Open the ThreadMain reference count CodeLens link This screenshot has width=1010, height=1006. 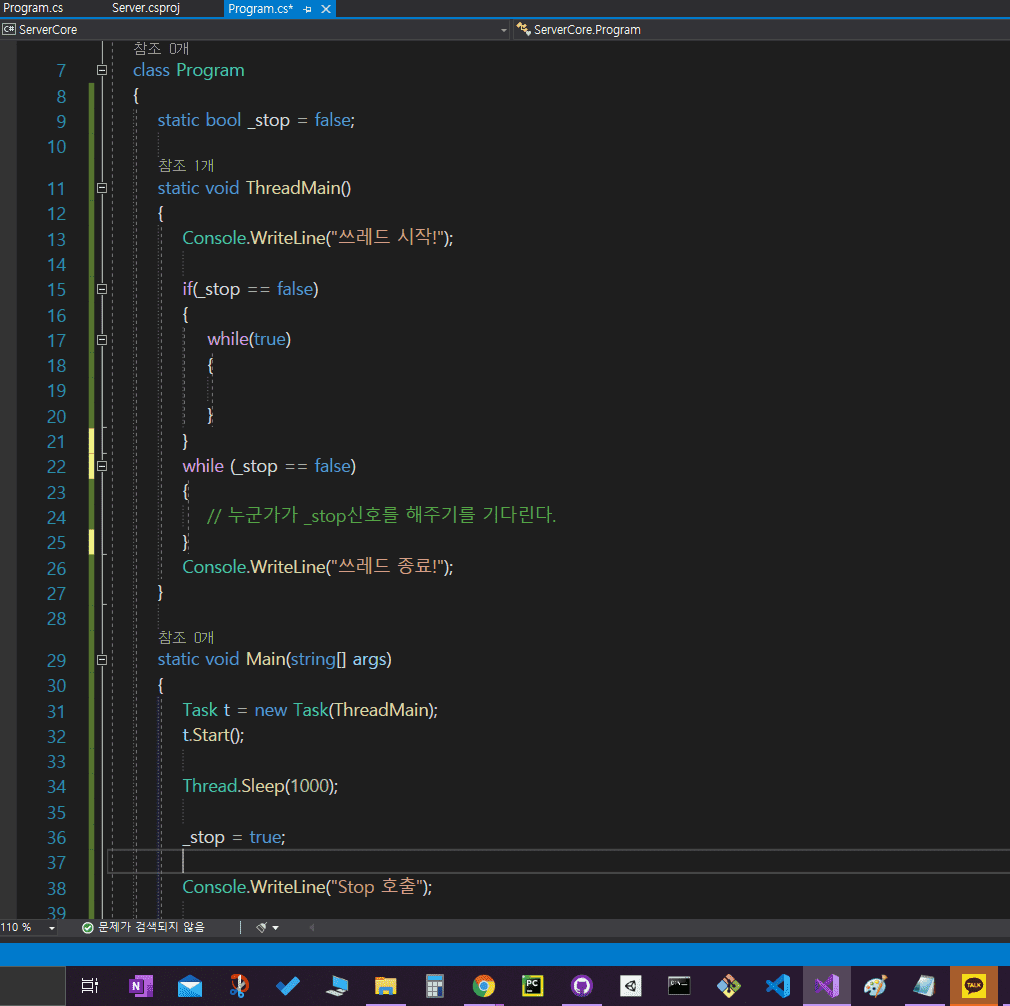pos(185,165)
